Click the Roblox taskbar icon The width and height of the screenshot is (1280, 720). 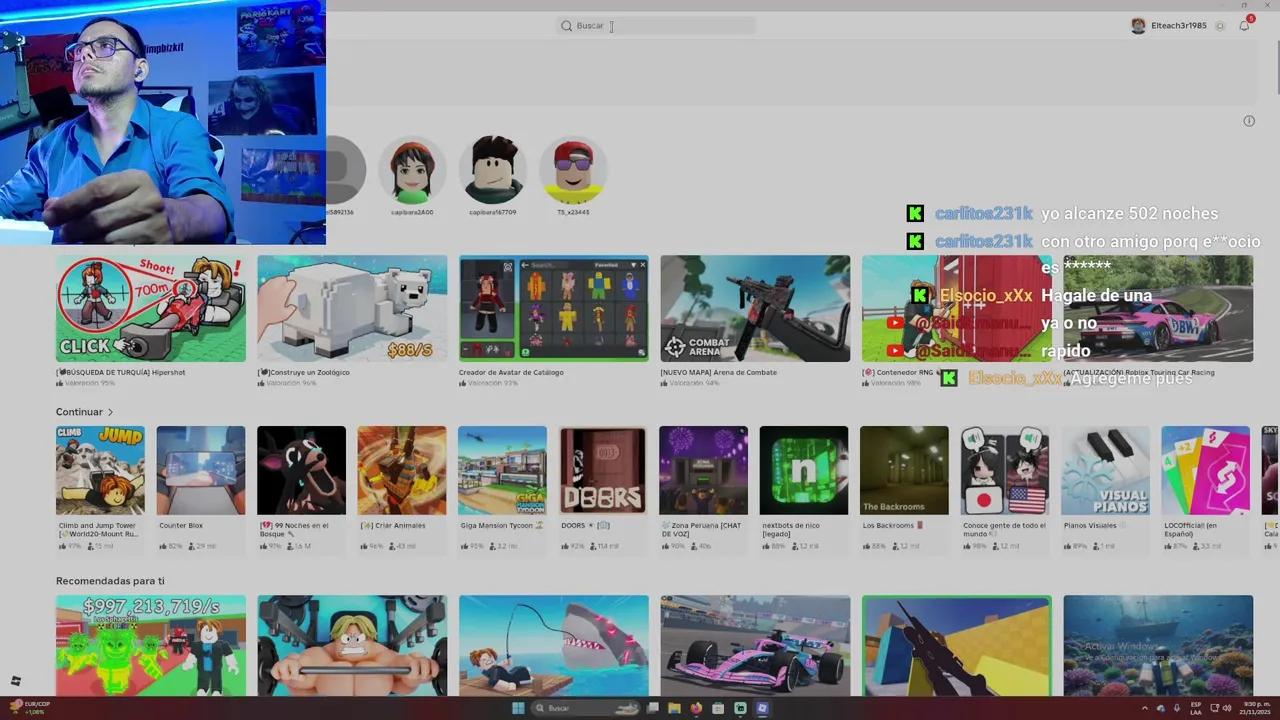762,708
